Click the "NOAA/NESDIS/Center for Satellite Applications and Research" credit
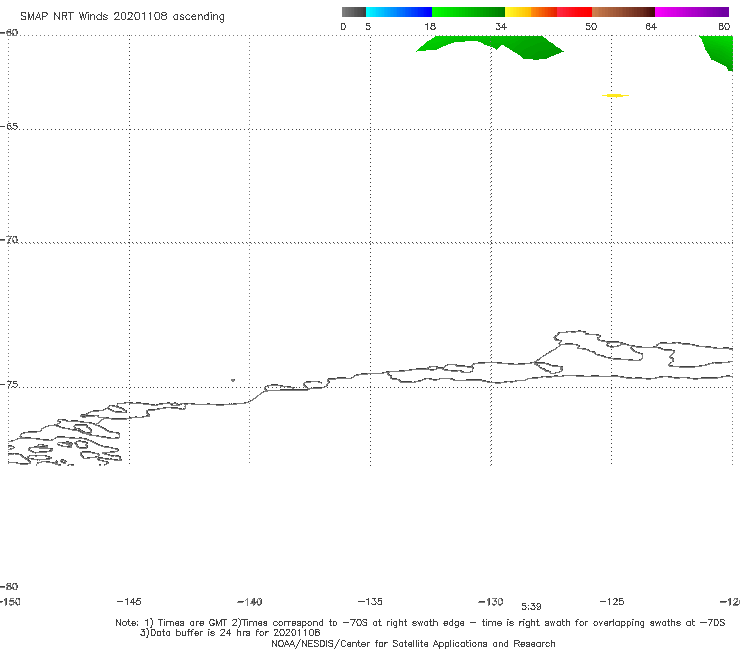The height and width of the screenshot is (650, 740). (x=413, y=644)
